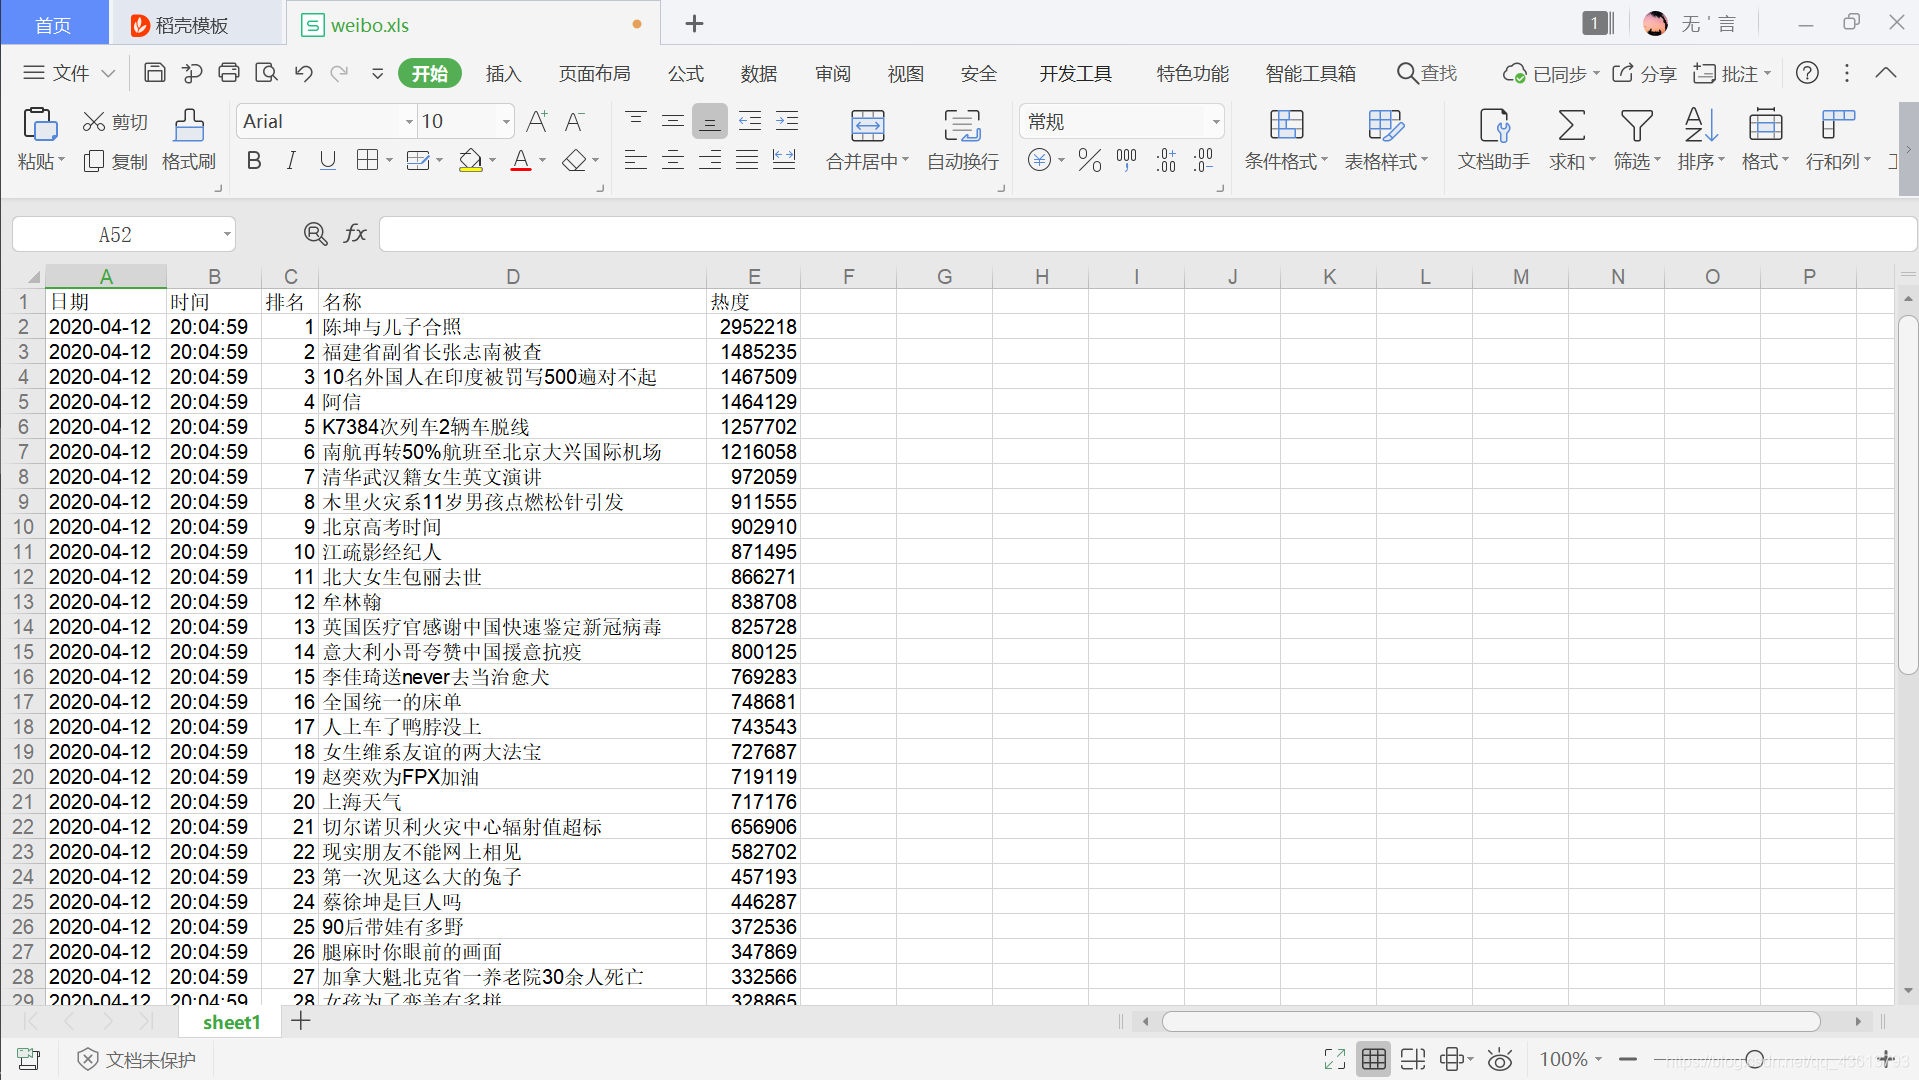Open the Document Assistant tool
This screenshot has height=1080, width=1919.
[x=1494, y=140]
